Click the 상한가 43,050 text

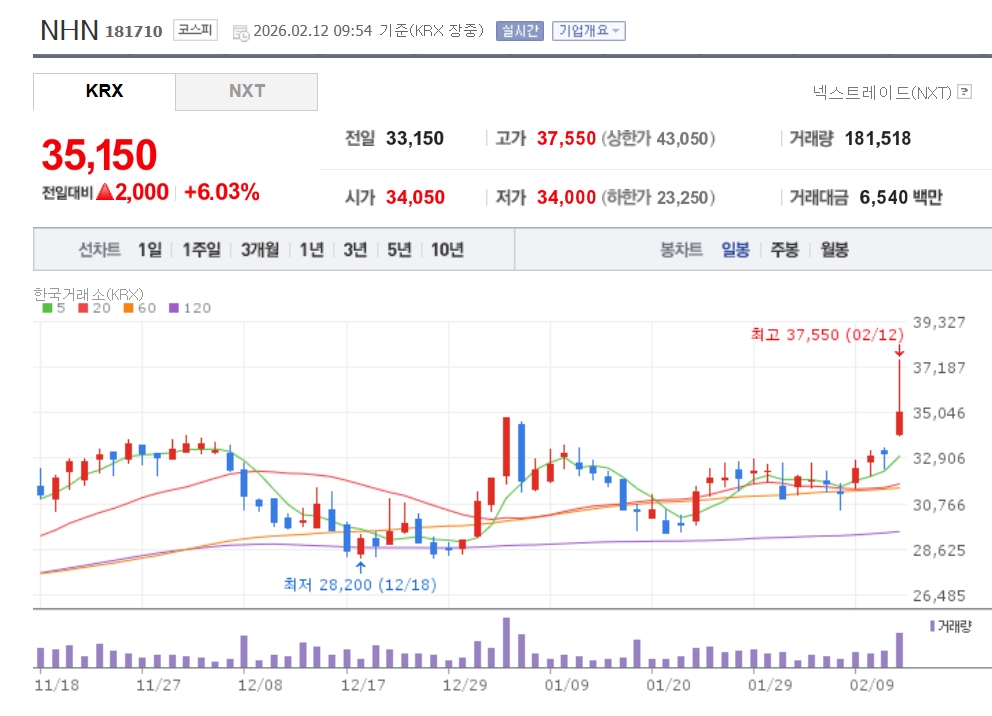(658, 139)
